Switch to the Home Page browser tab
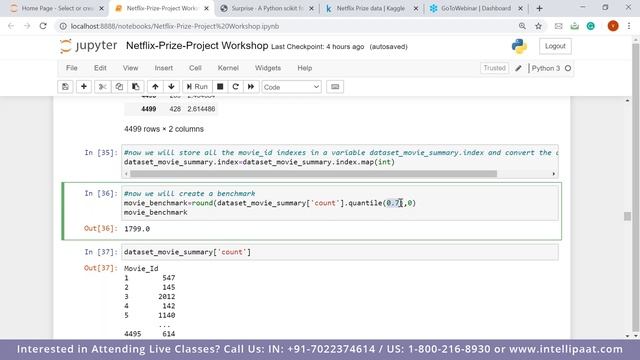Viewport: 640px width, 360px height. [57, 8]
